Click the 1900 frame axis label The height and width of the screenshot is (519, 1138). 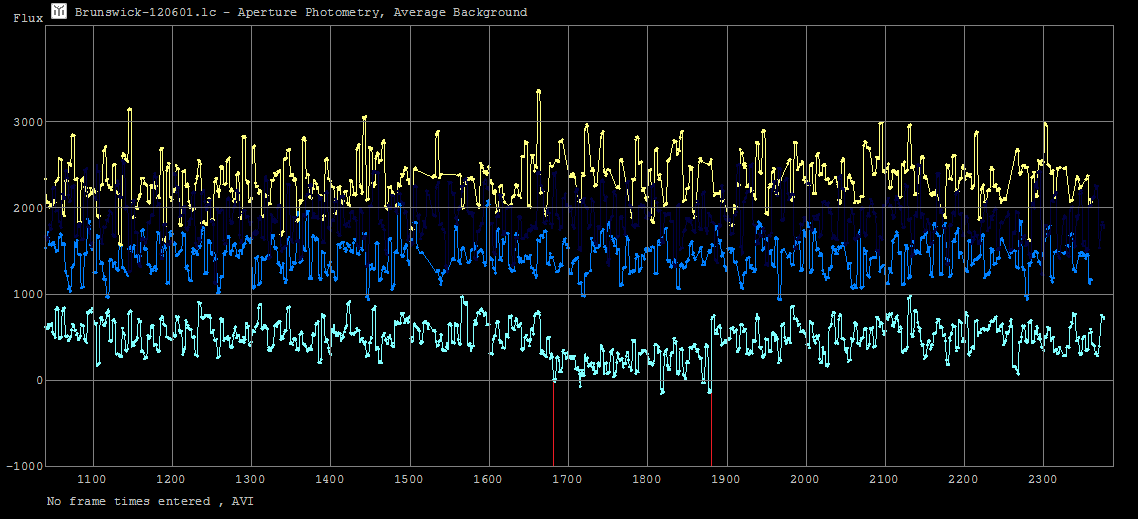[x=726, y=479]
